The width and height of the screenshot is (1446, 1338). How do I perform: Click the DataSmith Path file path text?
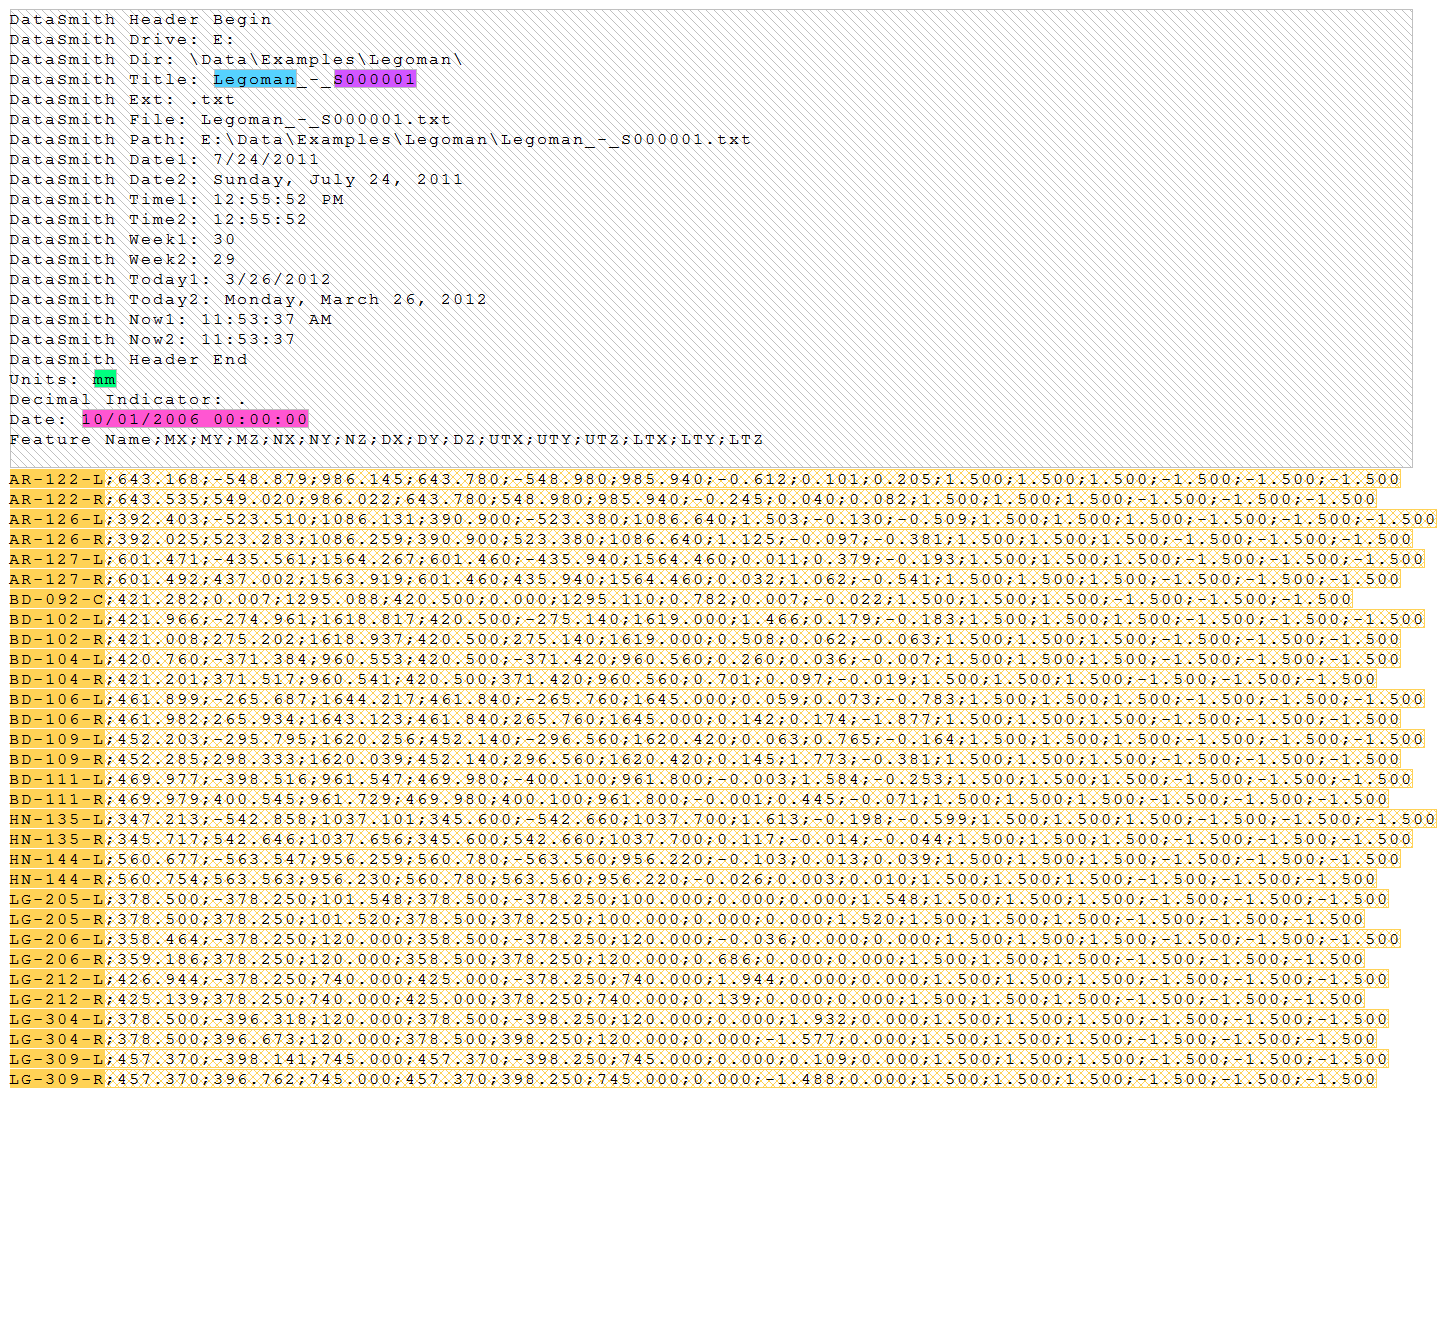tap(475, 139)
